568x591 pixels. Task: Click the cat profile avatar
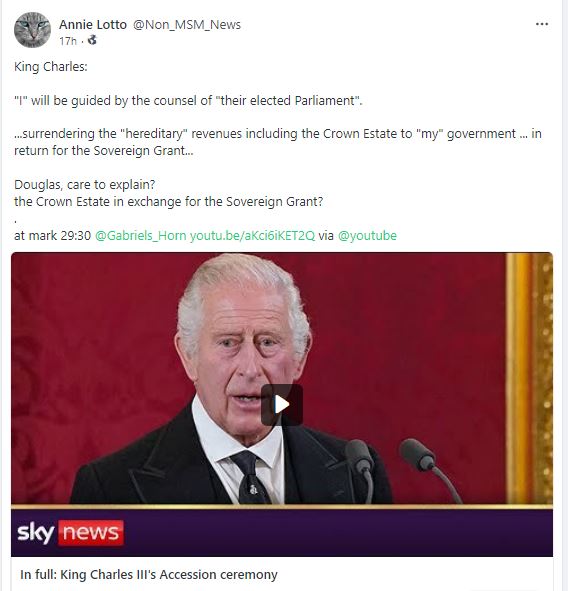32,30
